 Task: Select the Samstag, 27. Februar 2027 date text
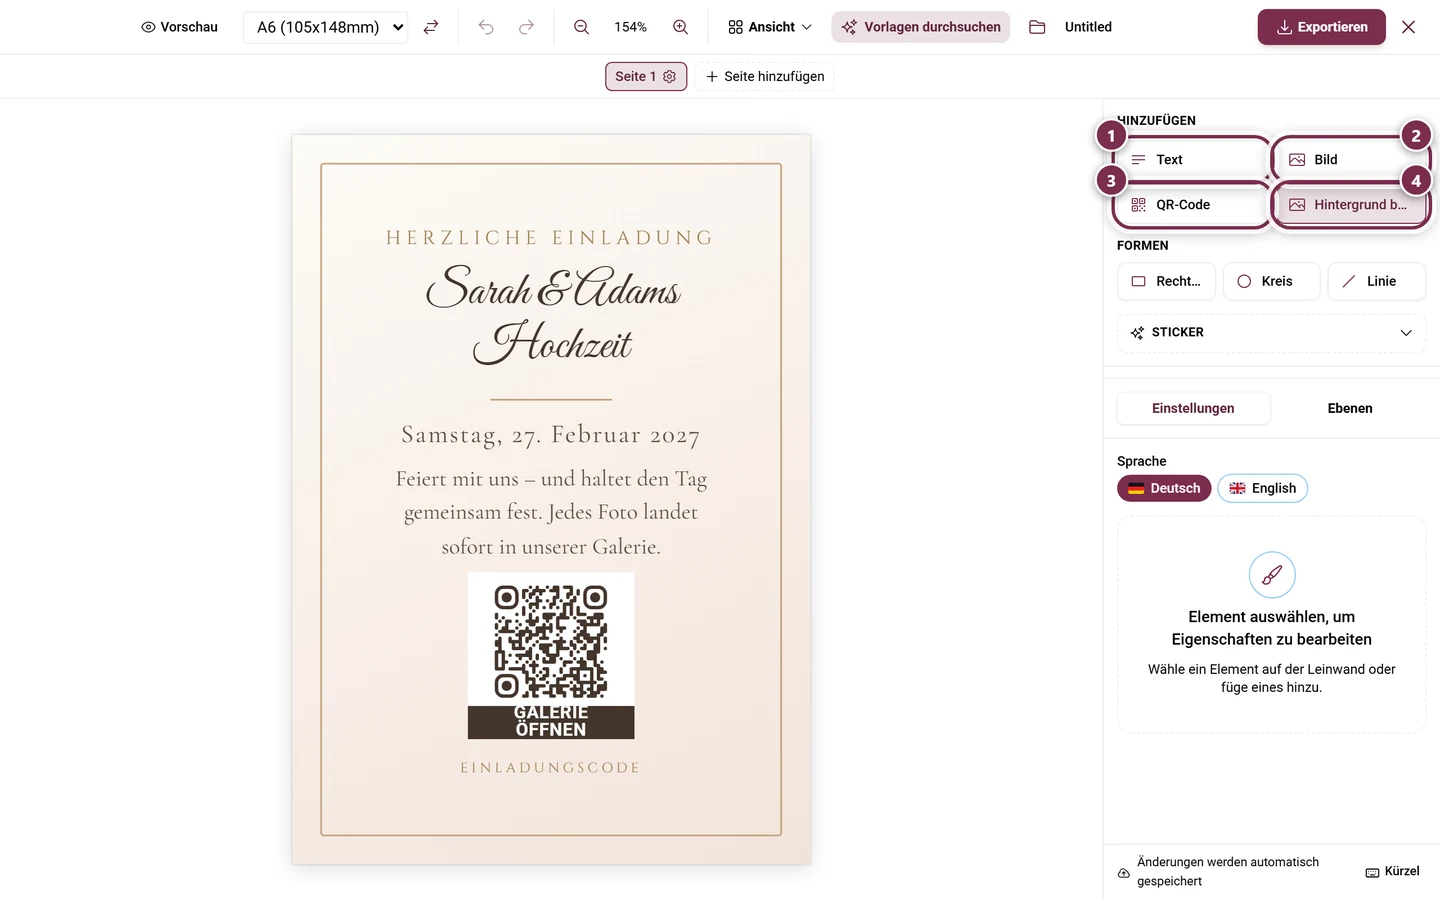coord(551,435)
